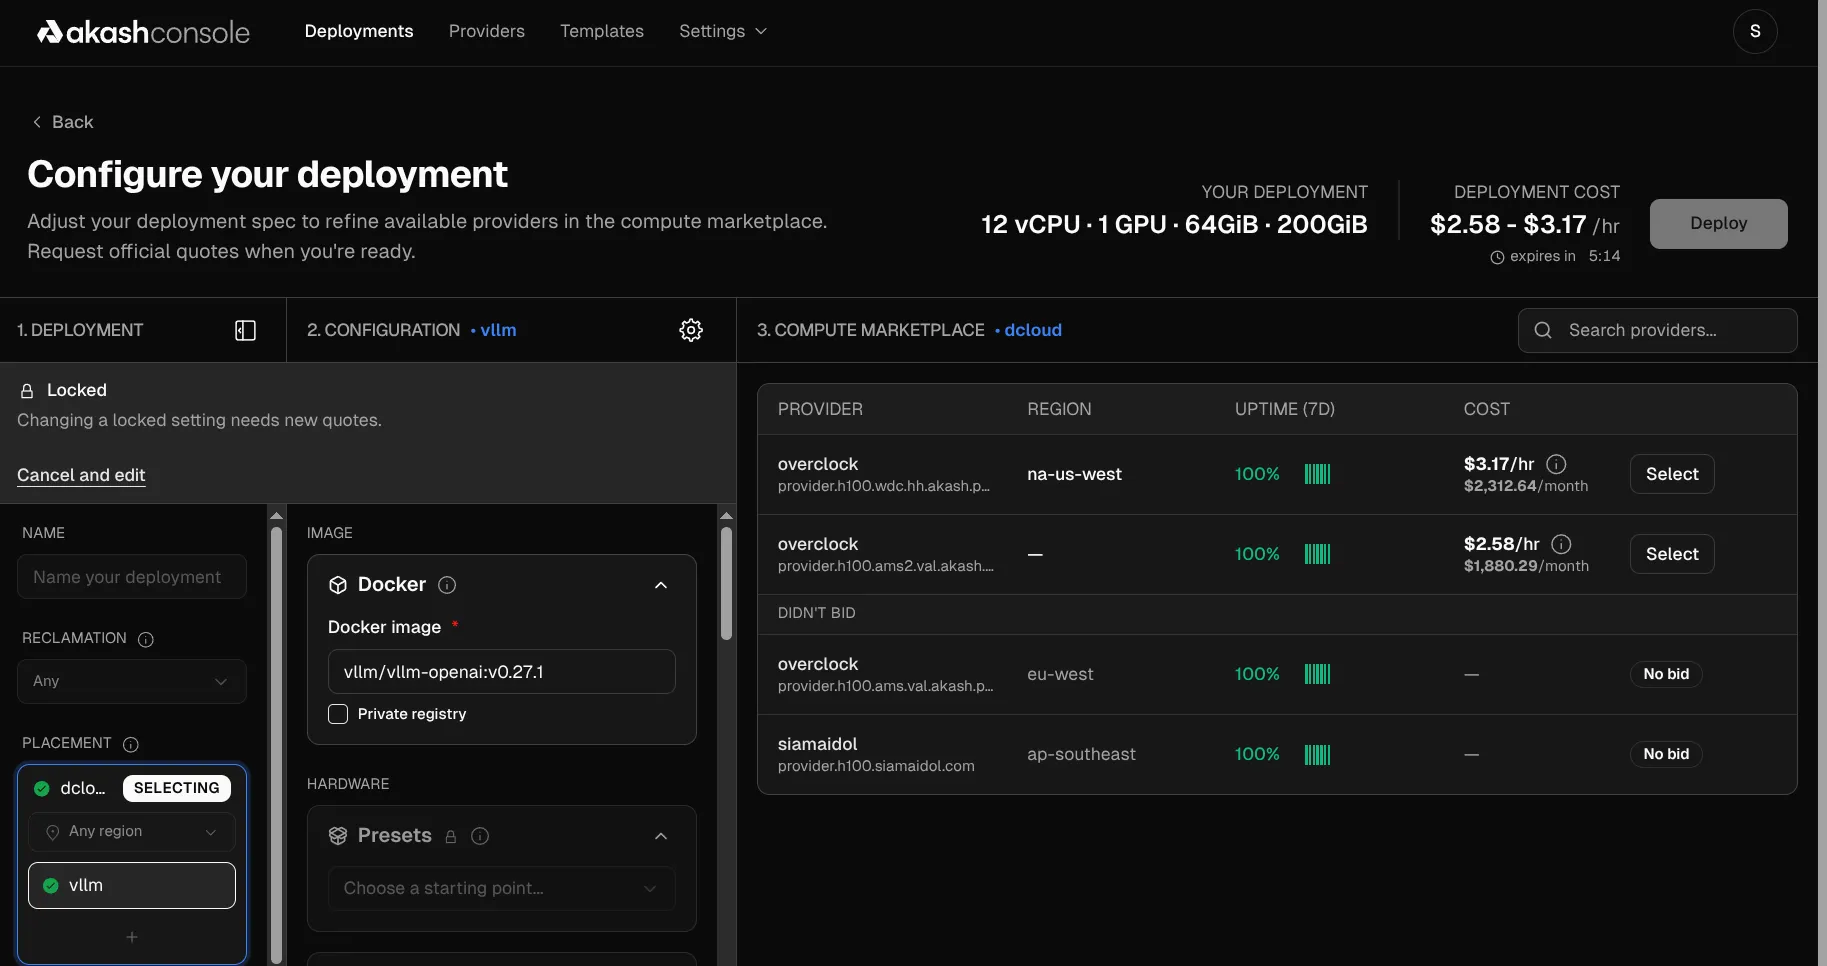Click the ap-southeast region cell

point(1081,754)
